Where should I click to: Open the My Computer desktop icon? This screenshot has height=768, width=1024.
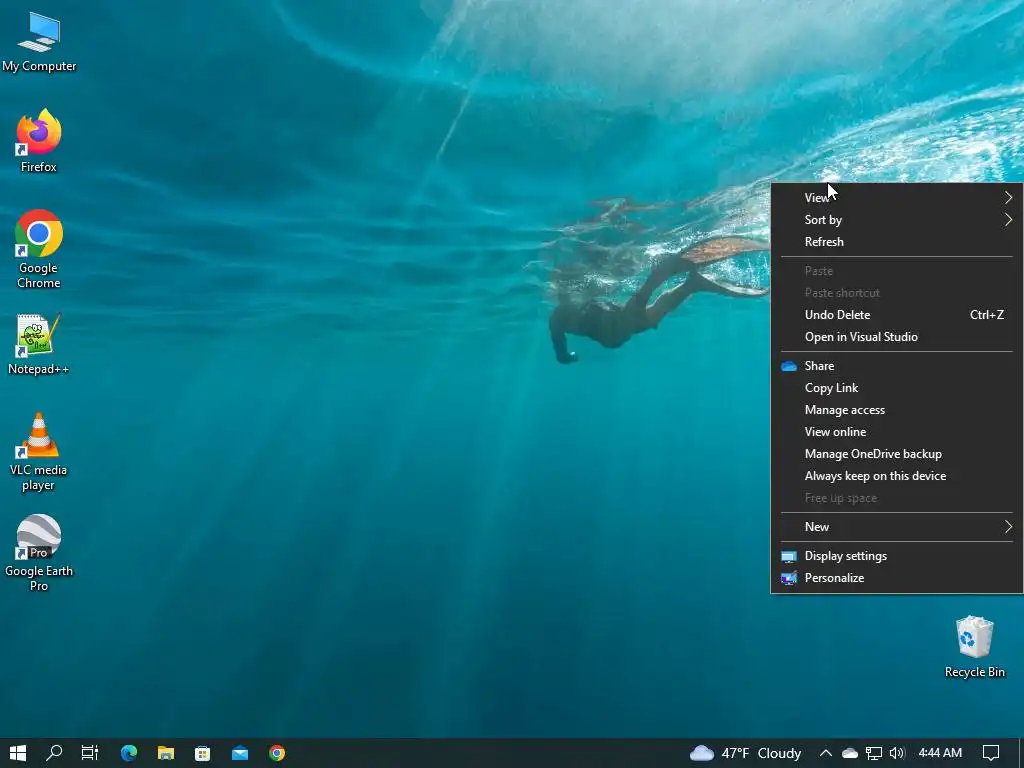point(39,41)
